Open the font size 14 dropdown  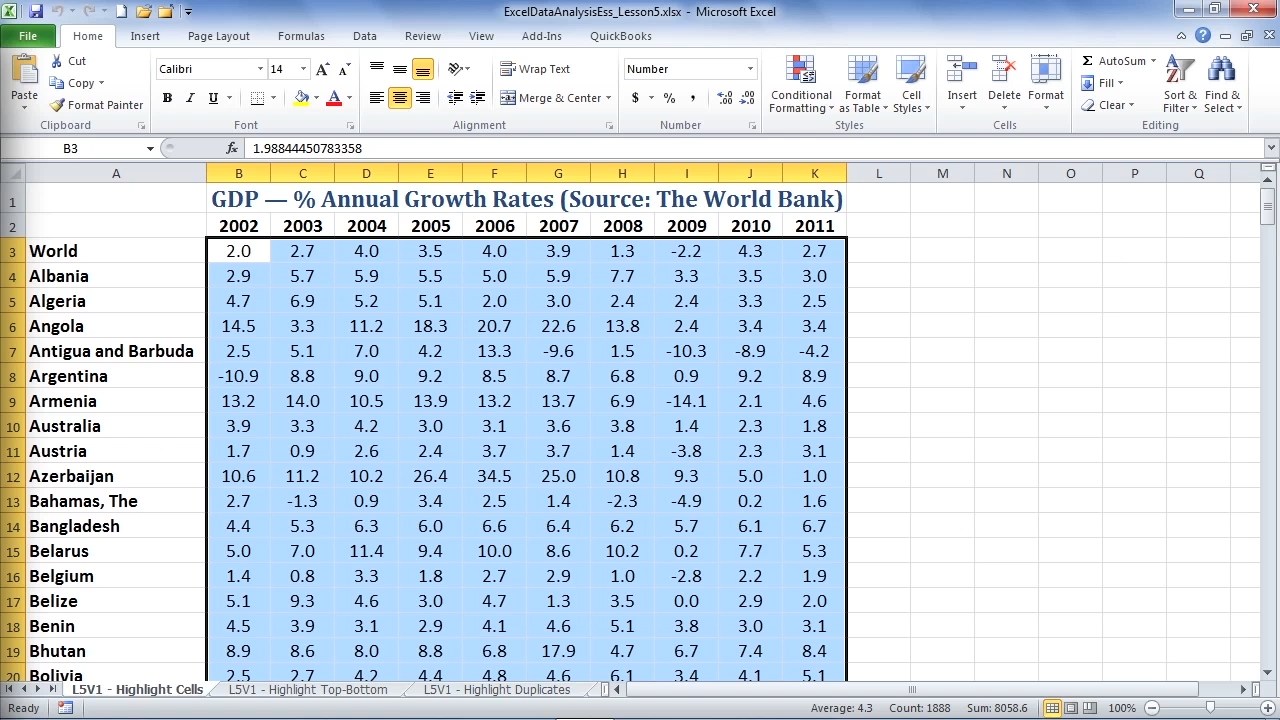coord(303,69)
